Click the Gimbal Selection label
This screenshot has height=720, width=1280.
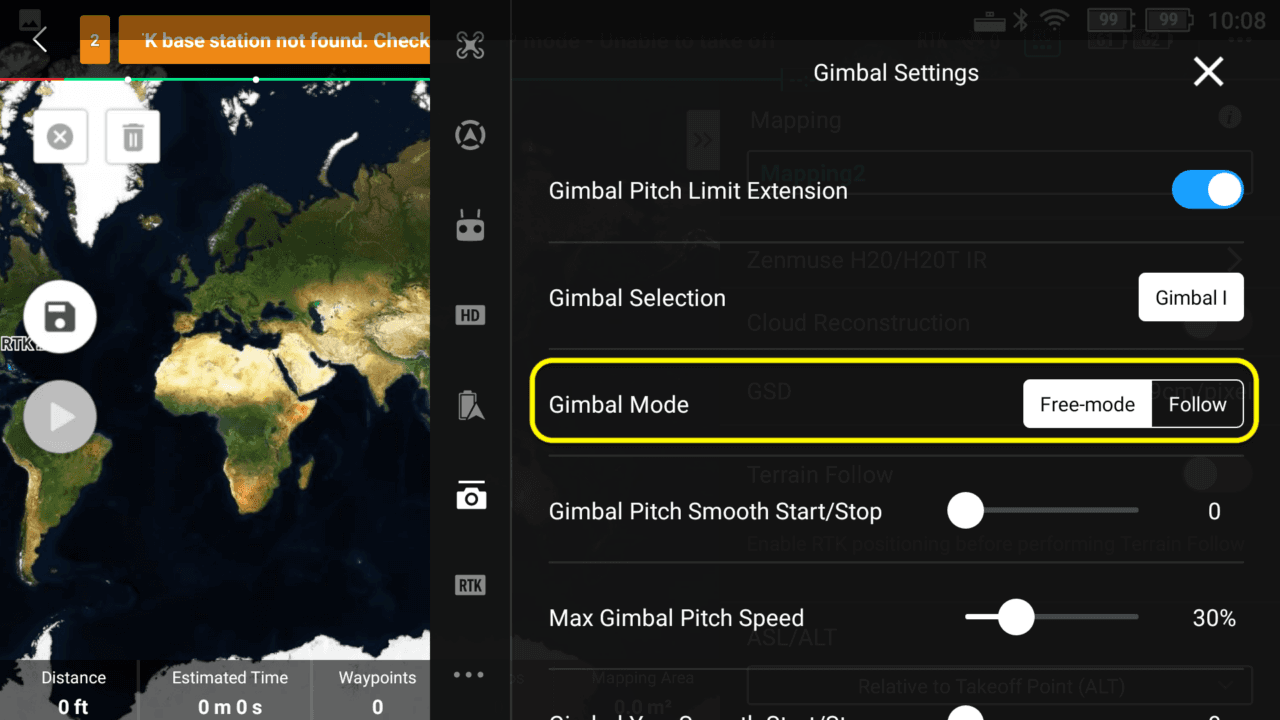(637, 298)
